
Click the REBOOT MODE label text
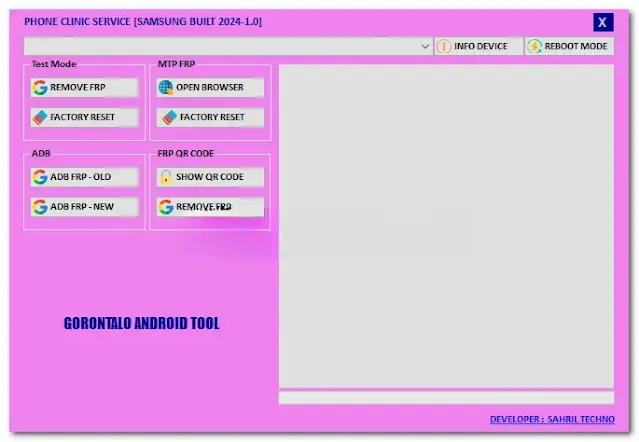coord(576,46)
